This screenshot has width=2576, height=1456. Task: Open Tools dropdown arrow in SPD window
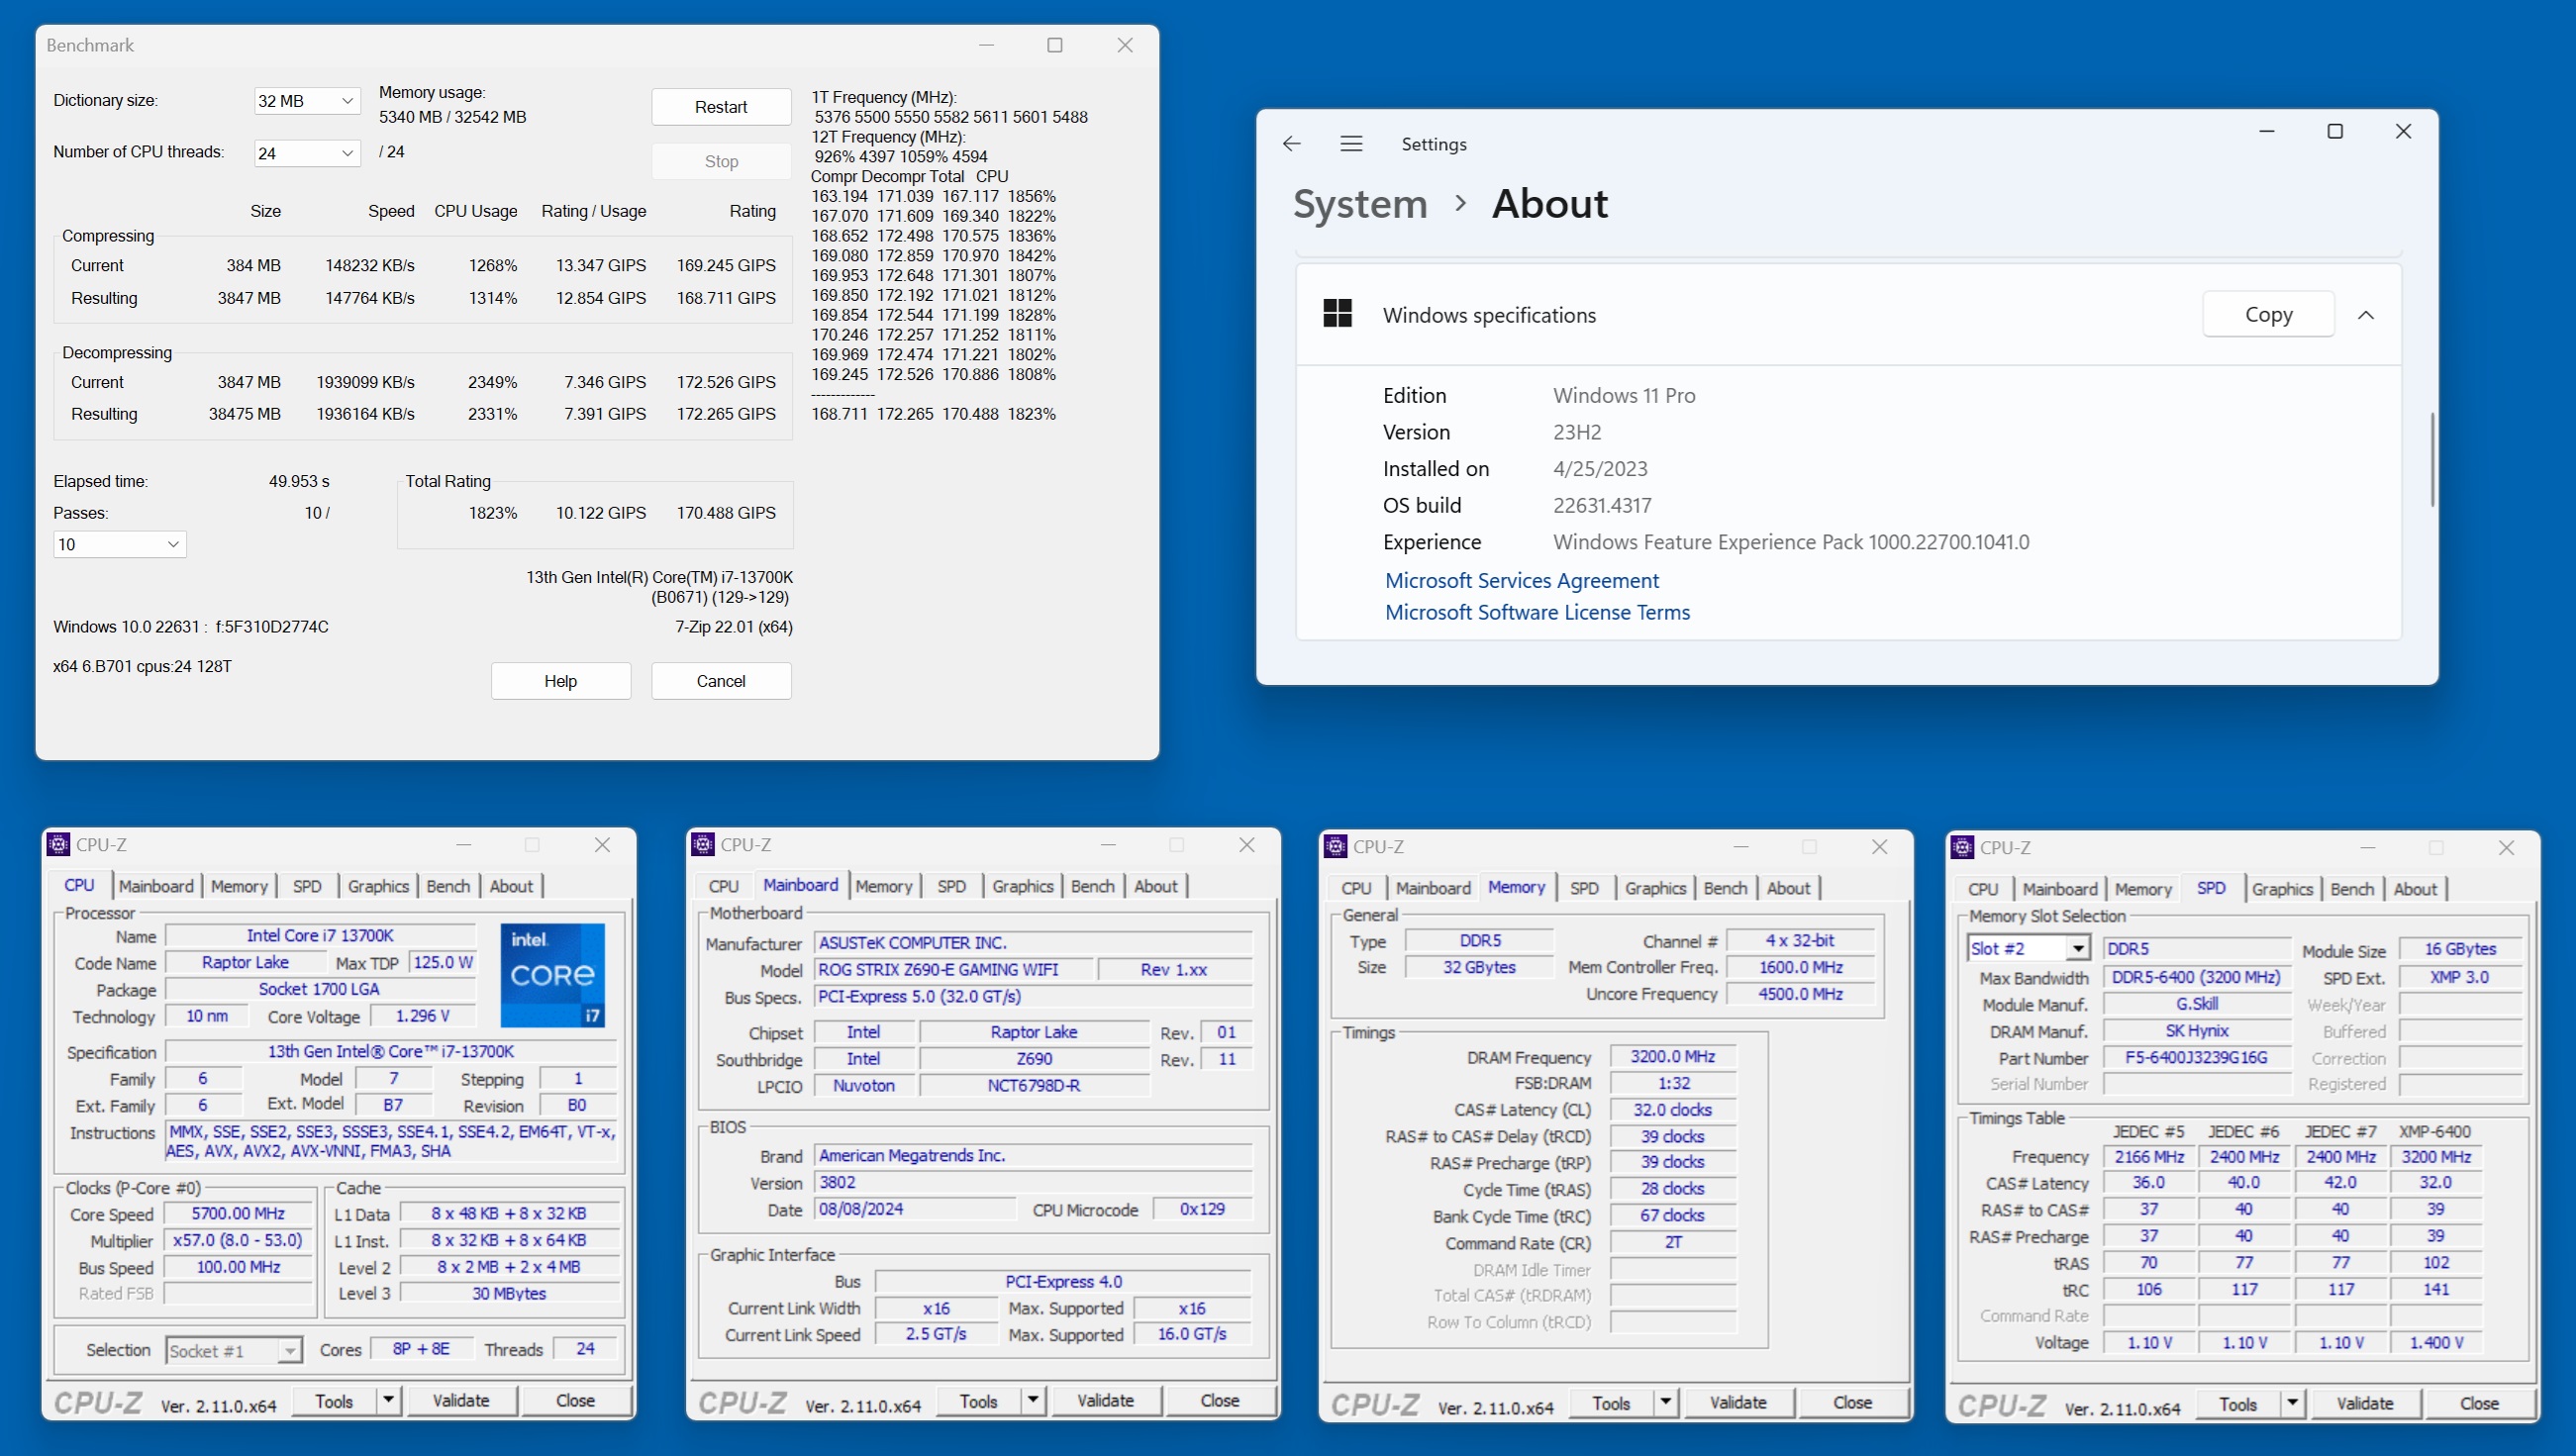pos(2293,1404)
